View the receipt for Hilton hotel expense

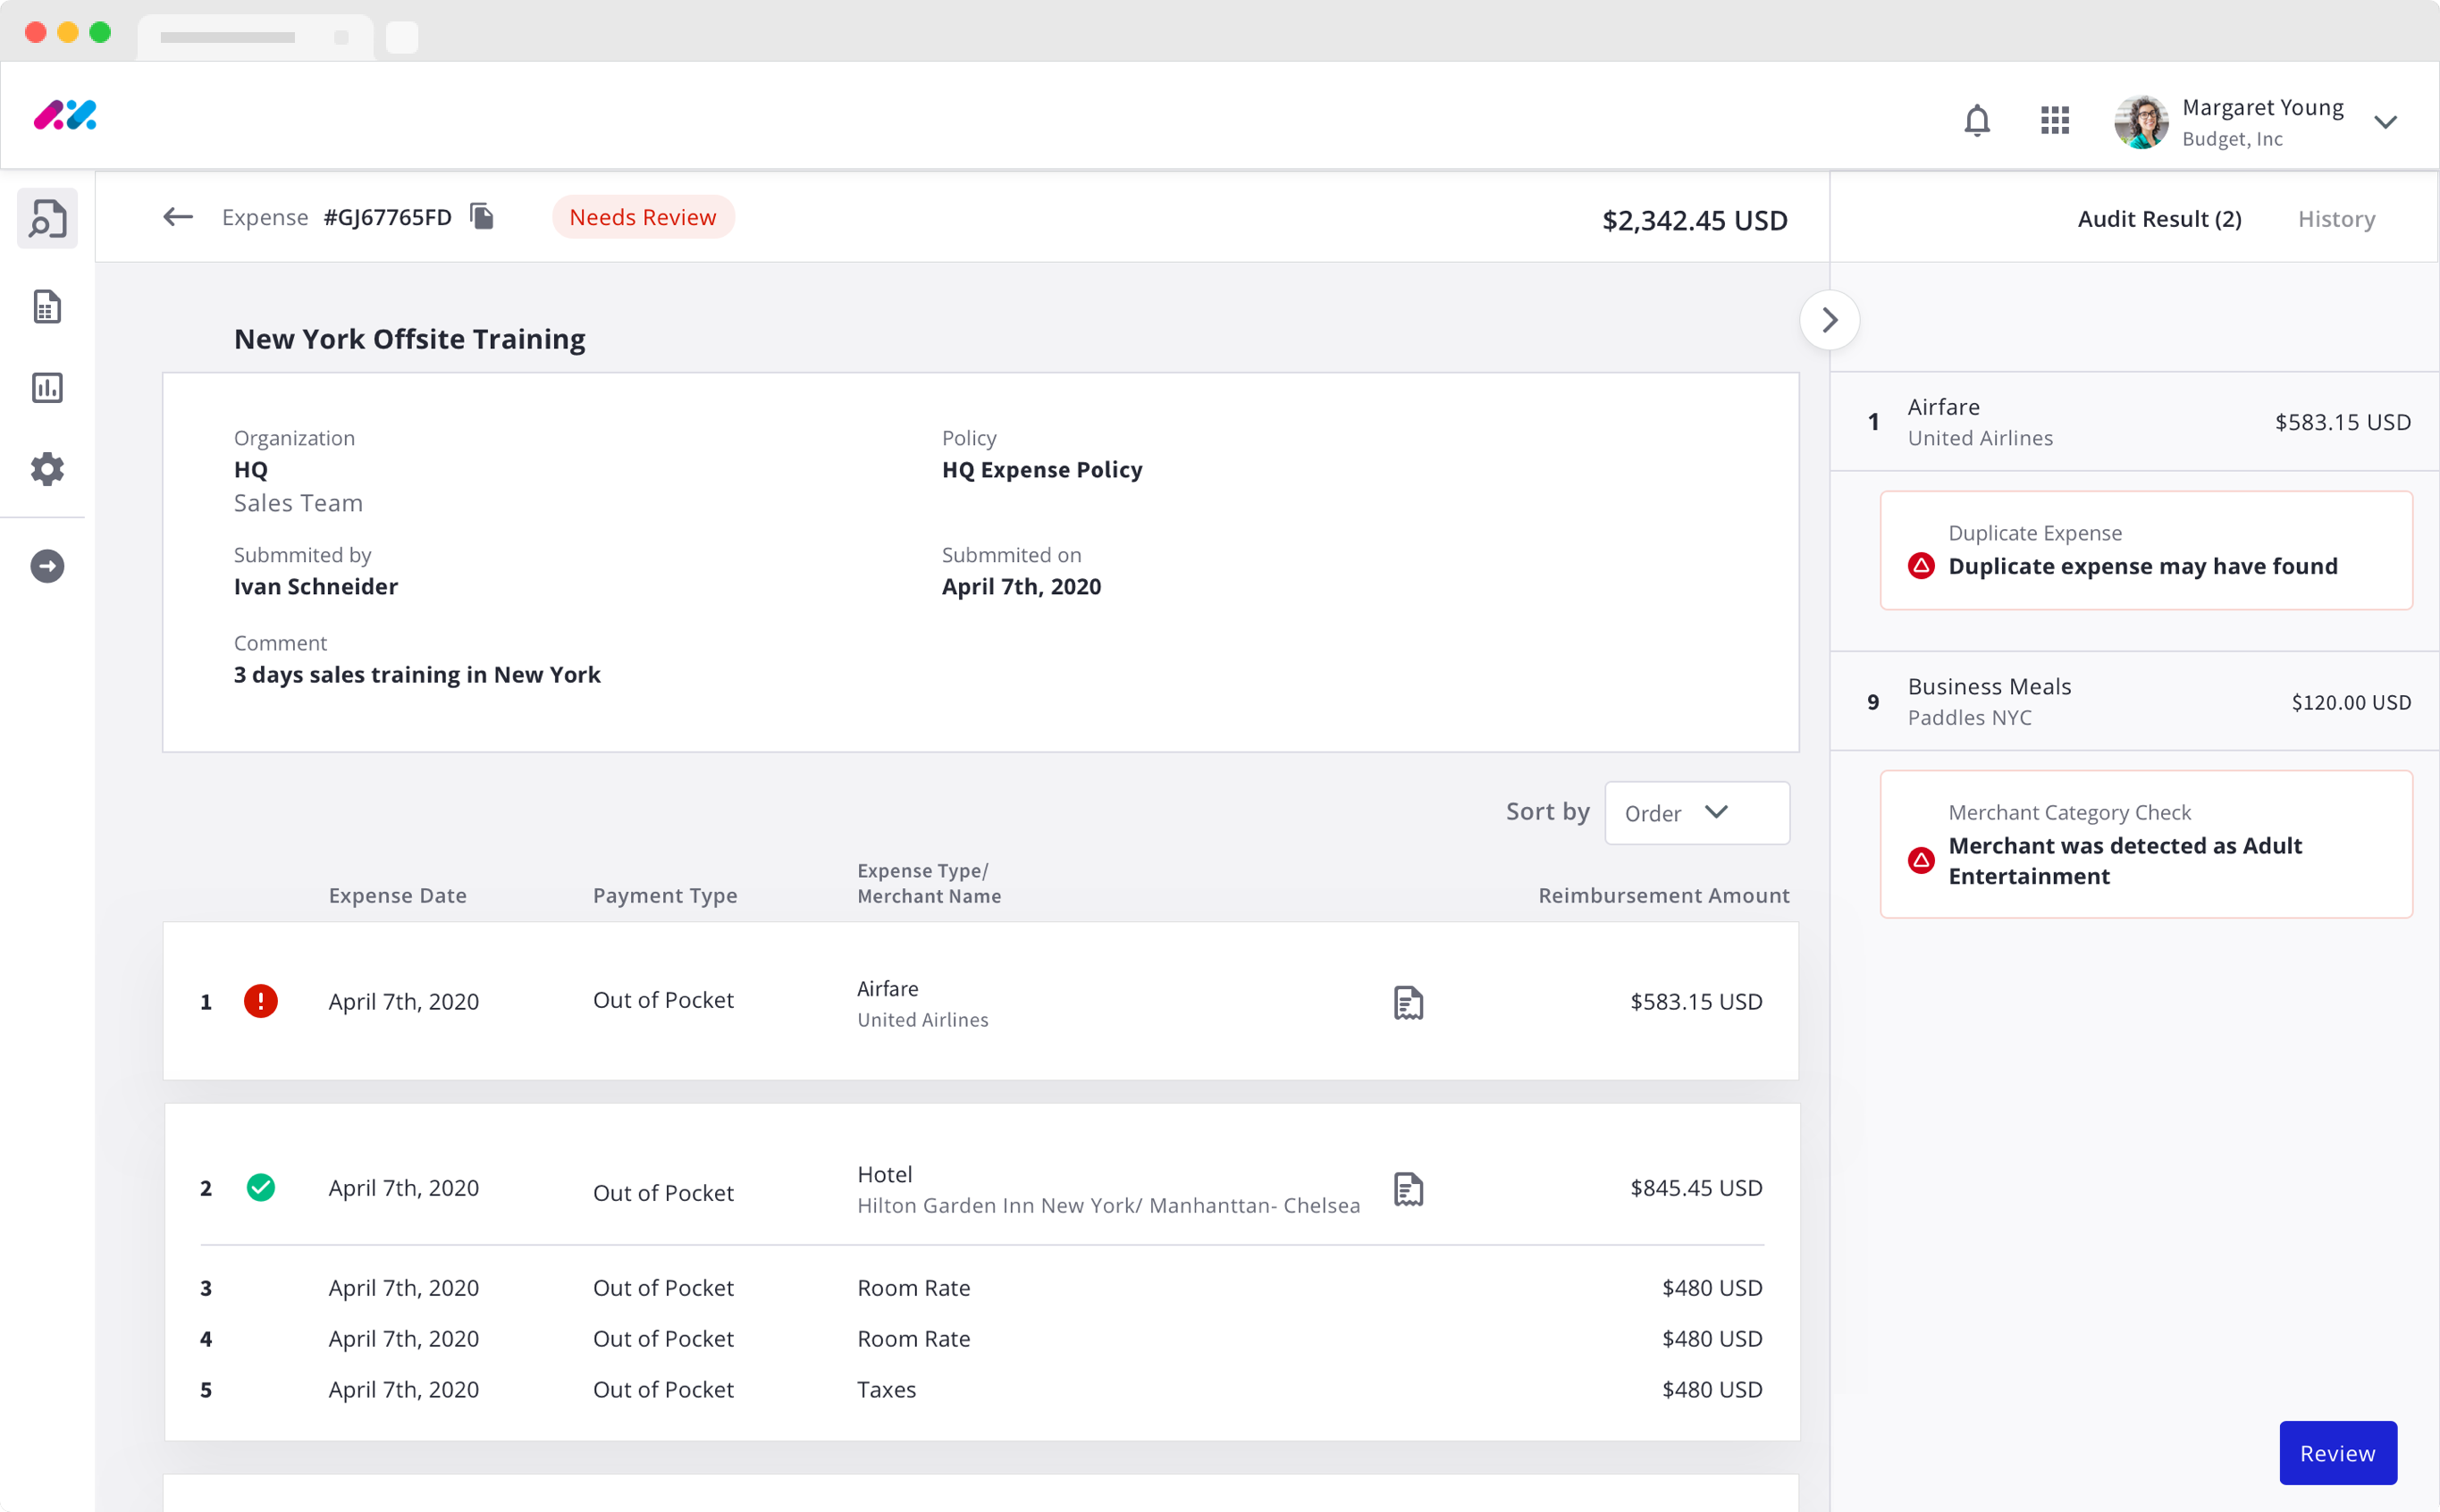point(1408,1189)
